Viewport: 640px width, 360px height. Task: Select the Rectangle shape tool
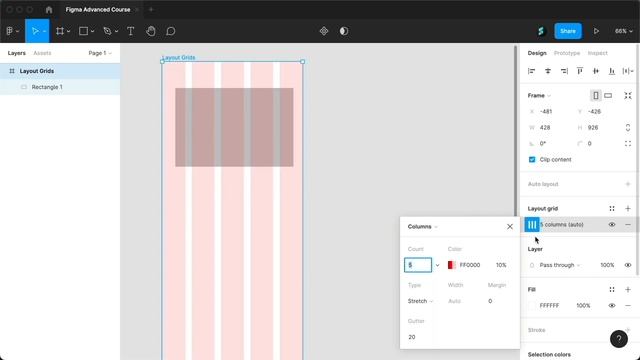[x=84, y=31]
